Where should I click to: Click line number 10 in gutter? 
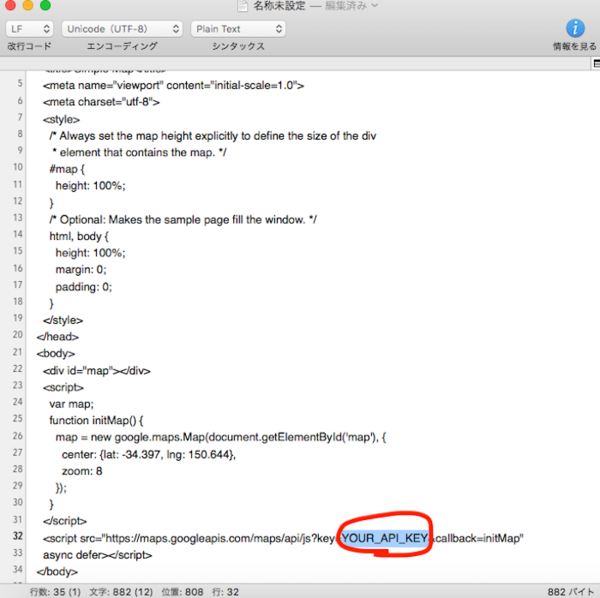pos(18,167)
